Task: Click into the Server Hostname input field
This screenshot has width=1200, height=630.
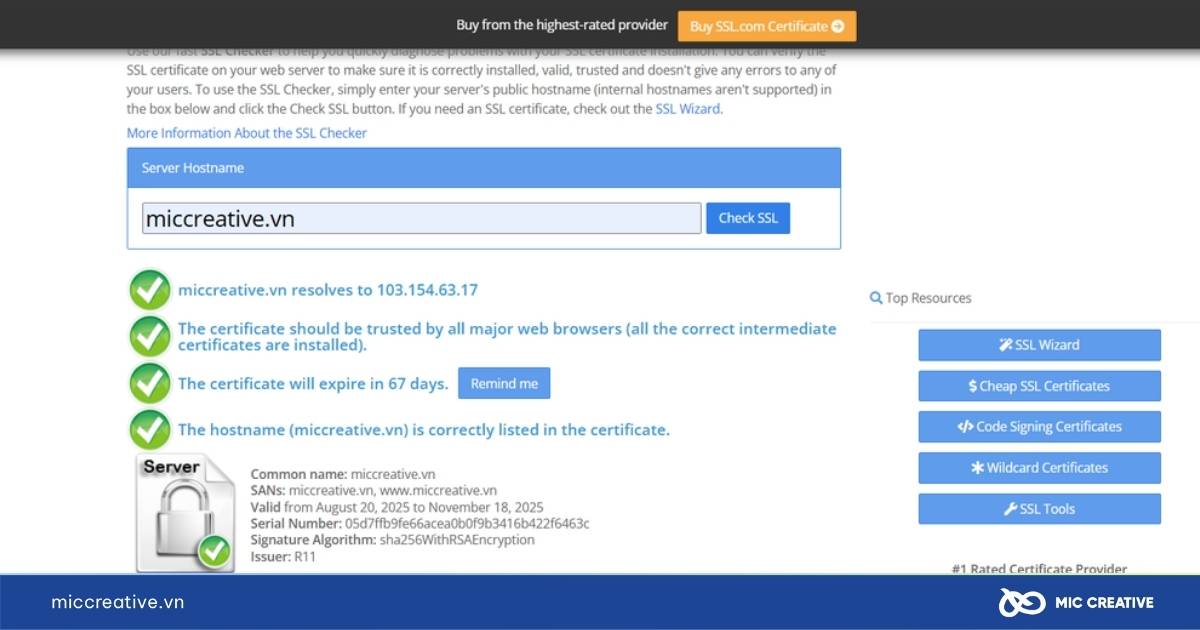Action: (421, 218)
